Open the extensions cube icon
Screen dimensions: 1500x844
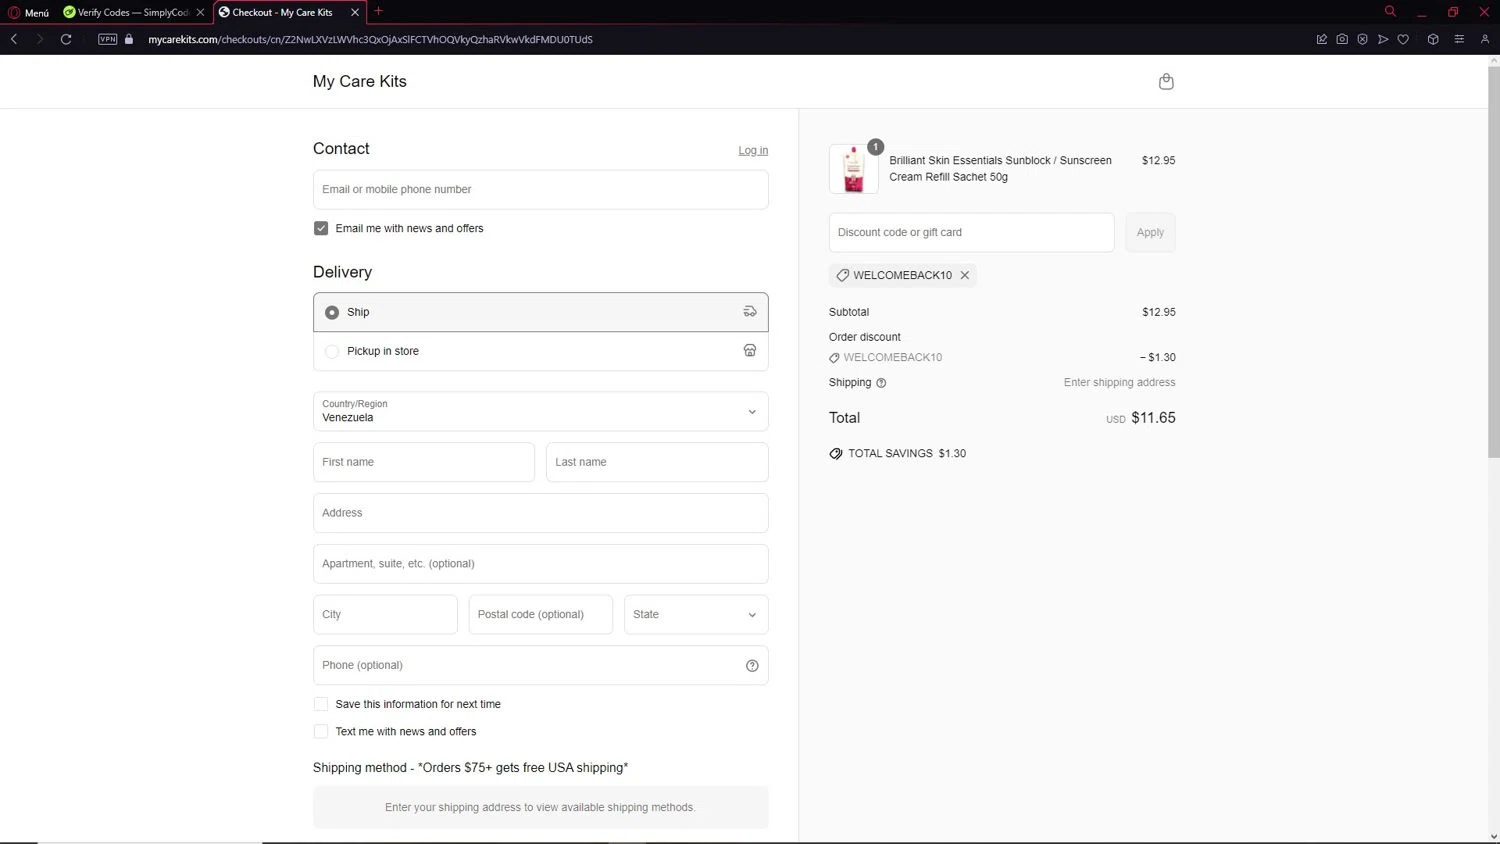tap(1433, 39)
